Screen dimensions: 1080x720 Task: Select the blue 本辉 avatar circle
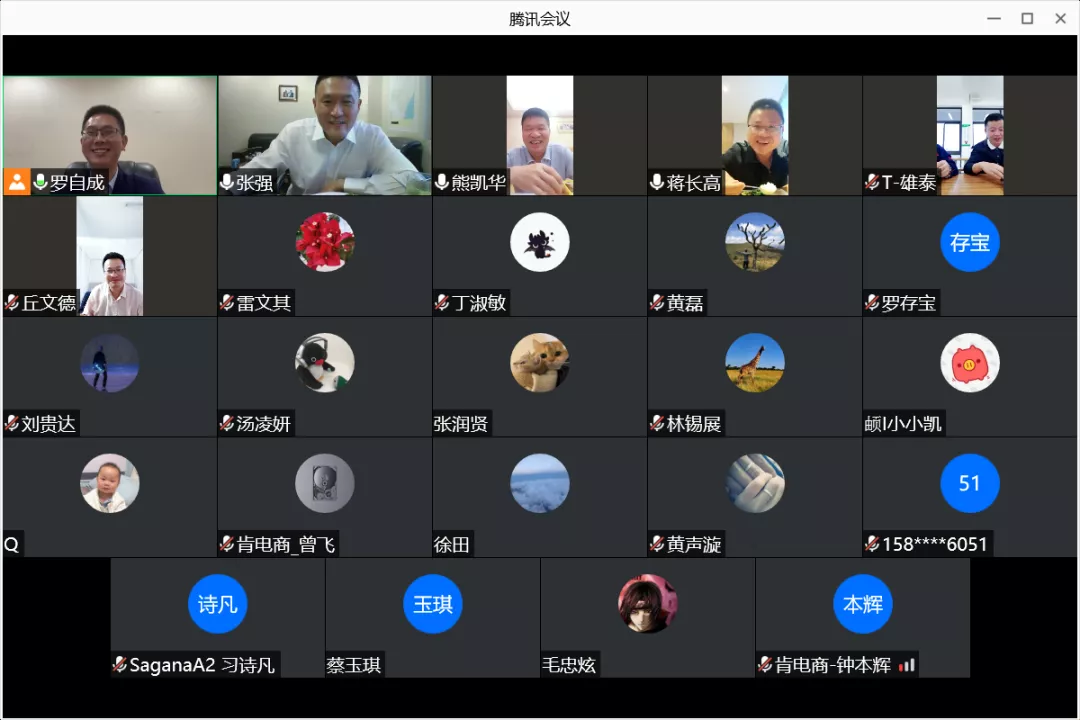click(862, 604)
